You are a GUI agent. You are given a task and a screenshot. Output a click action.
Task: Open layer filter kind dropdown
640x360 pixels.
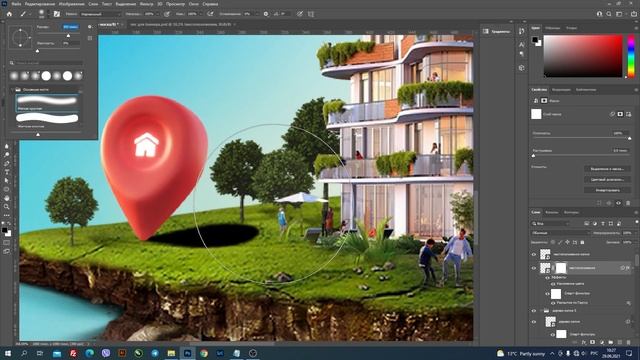click(551, 224)
